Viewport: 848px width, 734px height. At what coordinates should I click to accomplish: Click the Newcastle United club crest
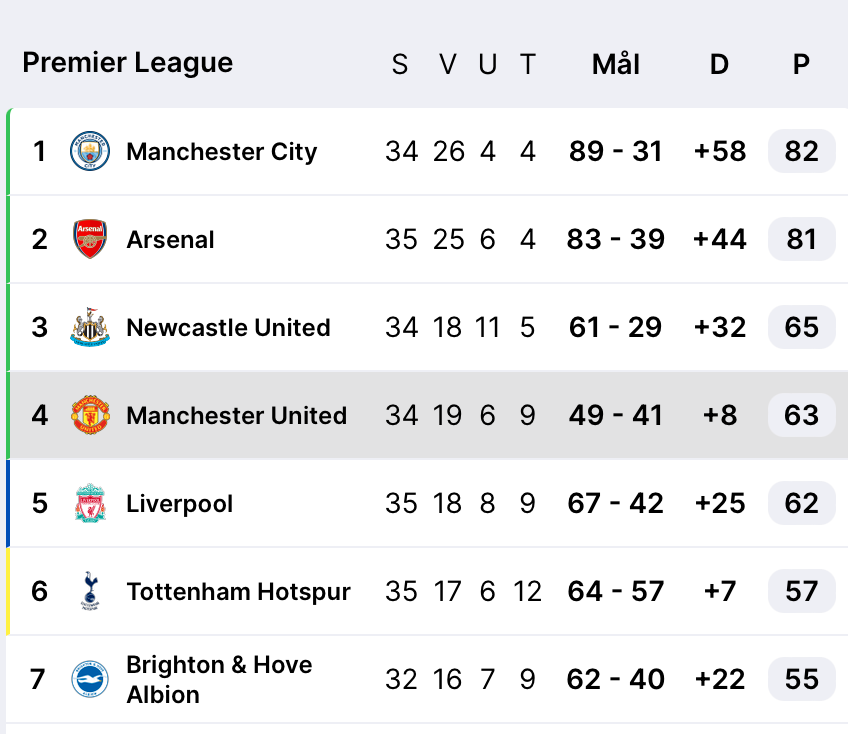click(90, 328)
